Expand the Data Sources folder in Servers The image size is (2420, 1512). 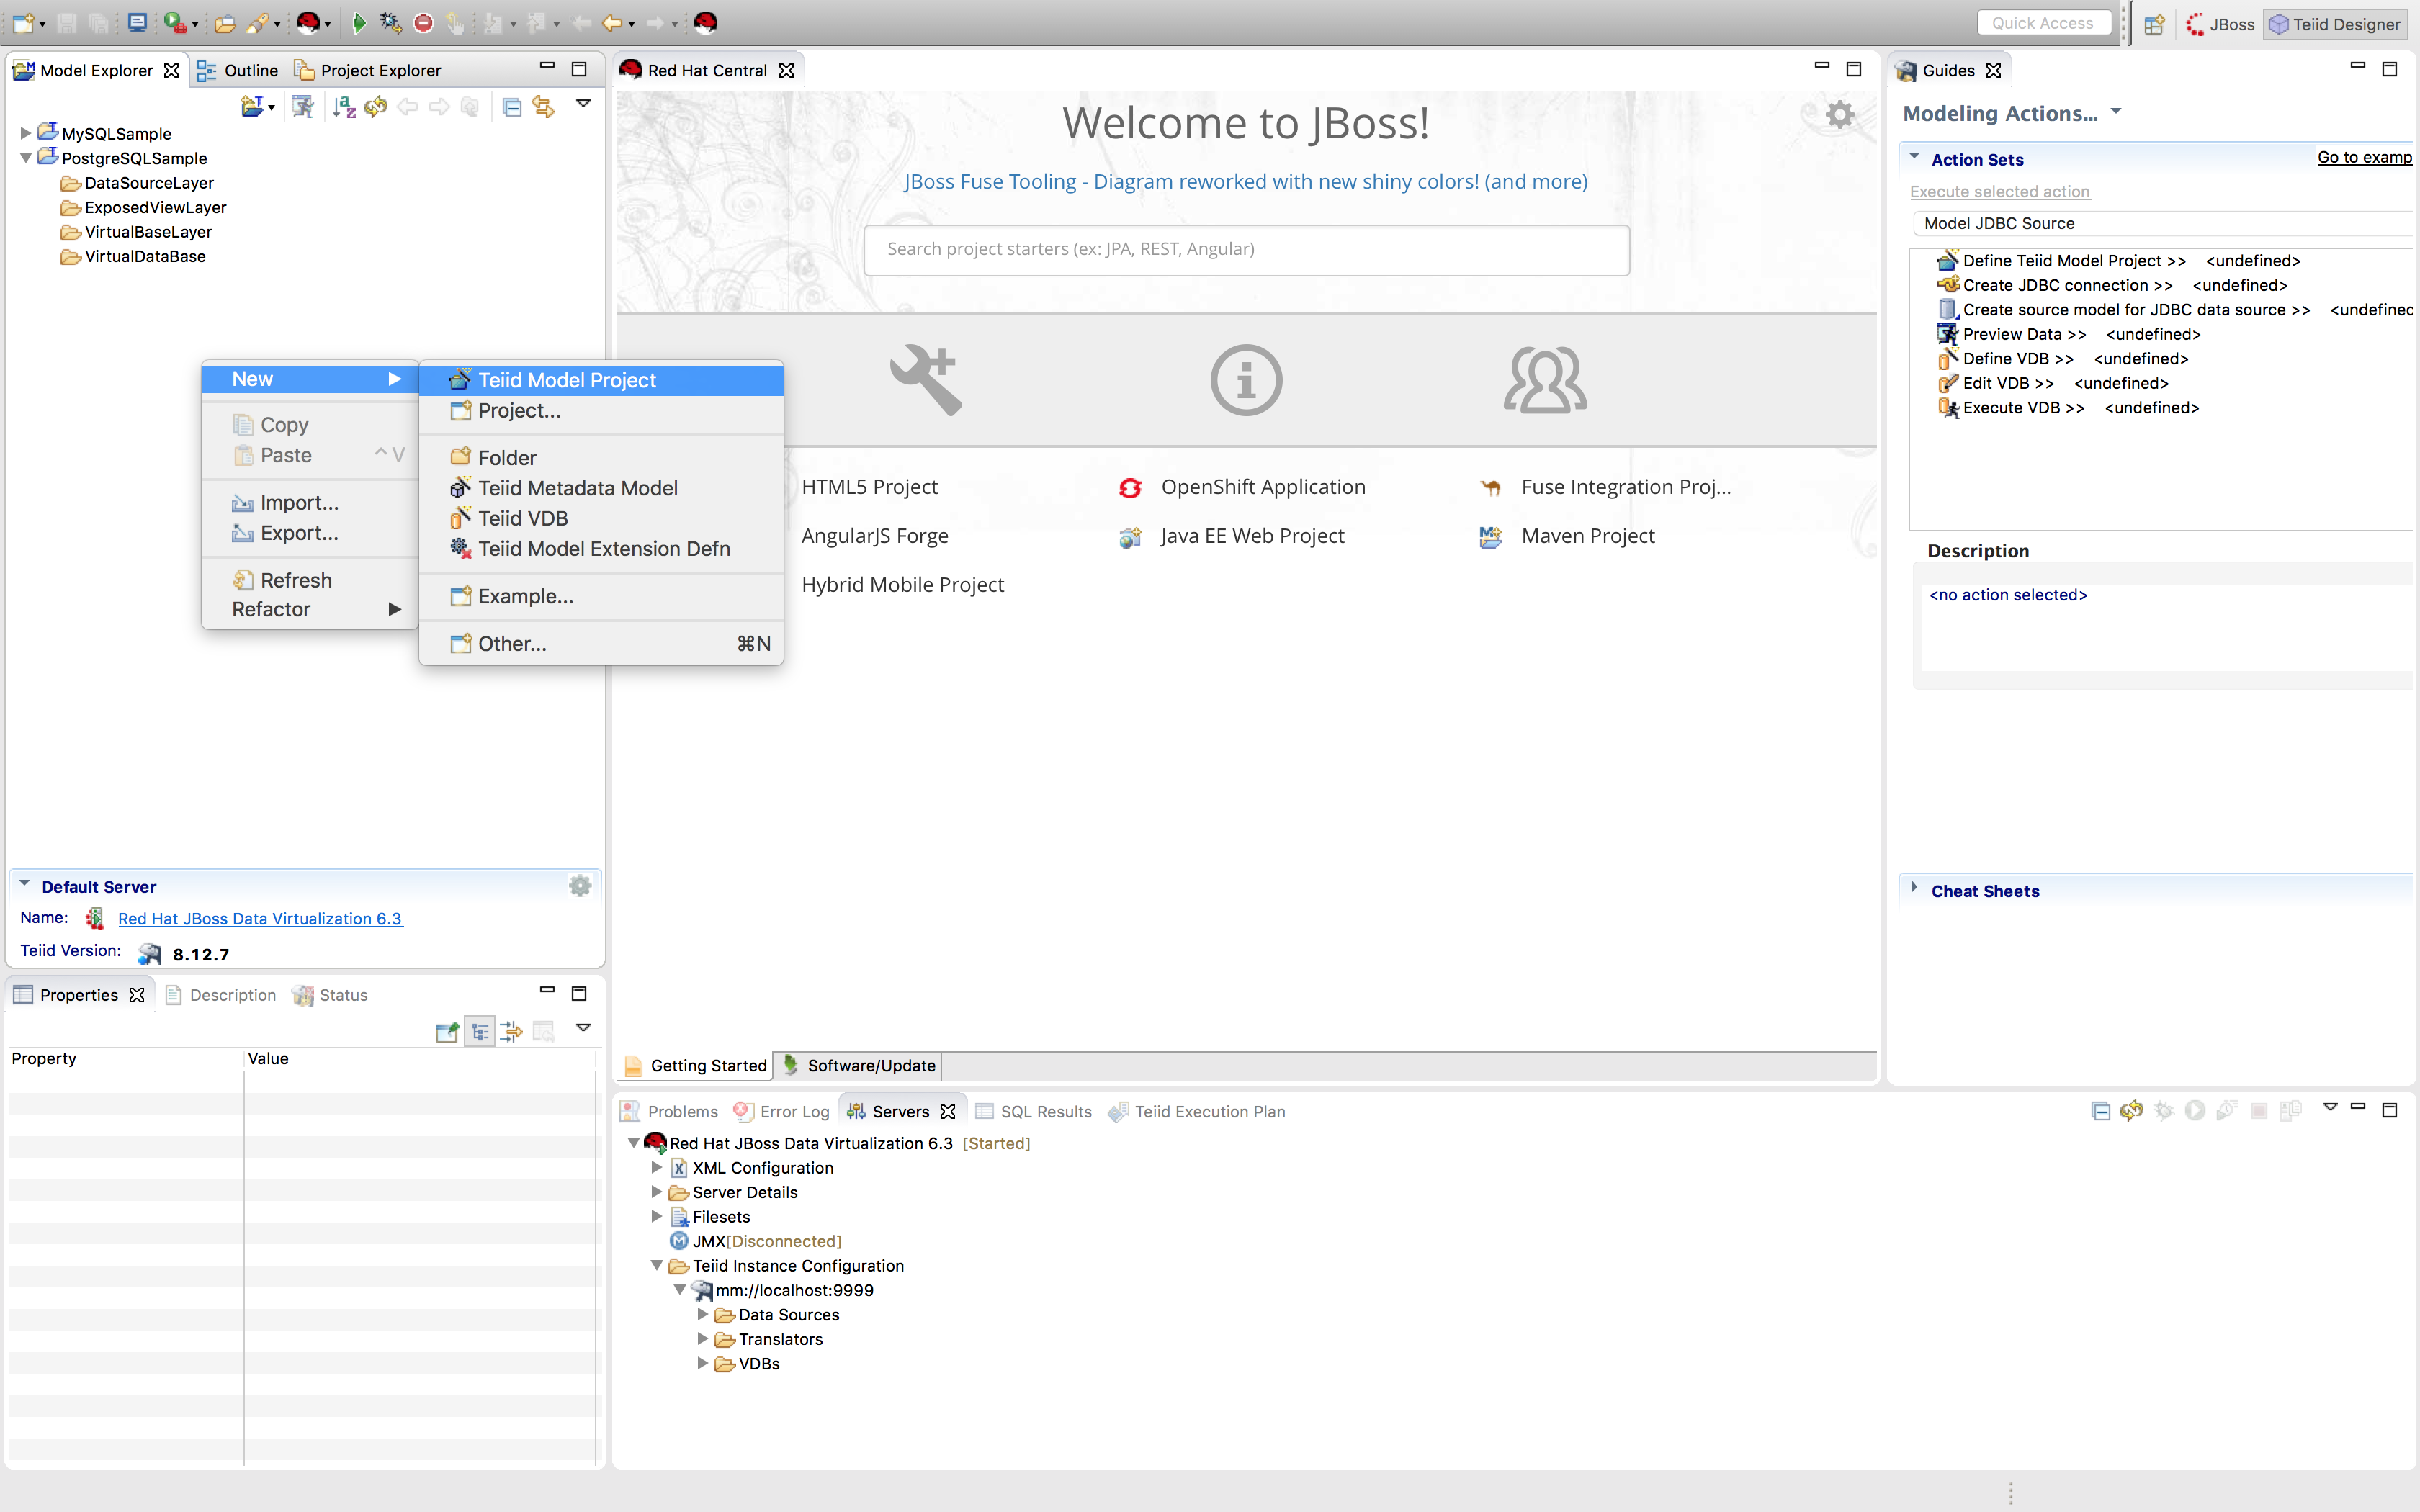(702, 1314)
